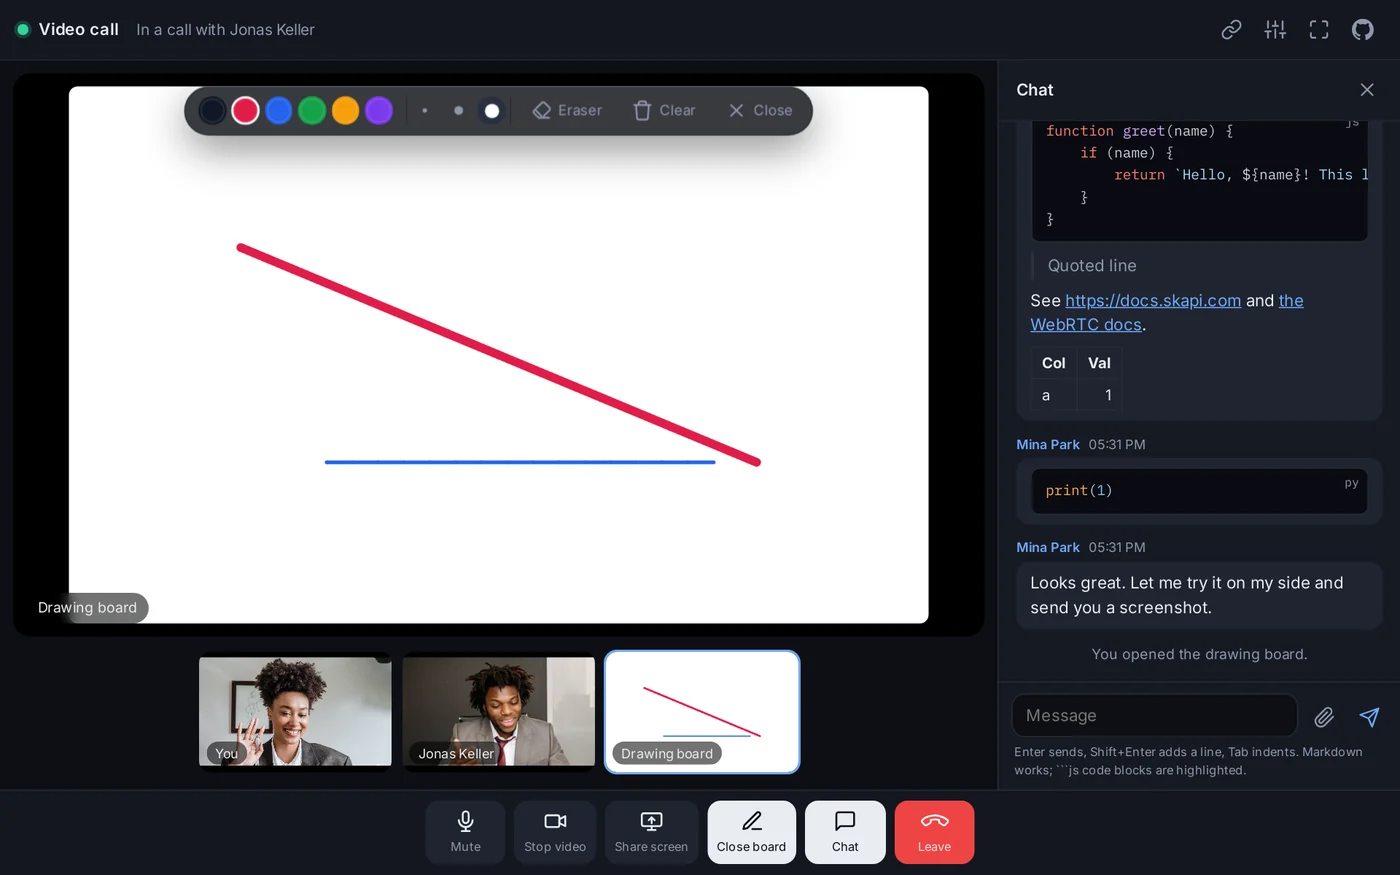The height and width of the screenshot is (875, 1400).
Task: Open the docs.skapi.com link
Action: 1153,300
